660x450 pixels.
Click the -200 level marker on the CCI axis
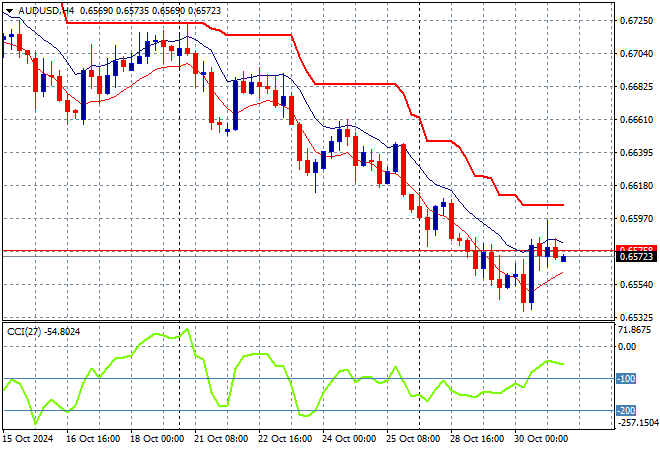tap(627, 411)
